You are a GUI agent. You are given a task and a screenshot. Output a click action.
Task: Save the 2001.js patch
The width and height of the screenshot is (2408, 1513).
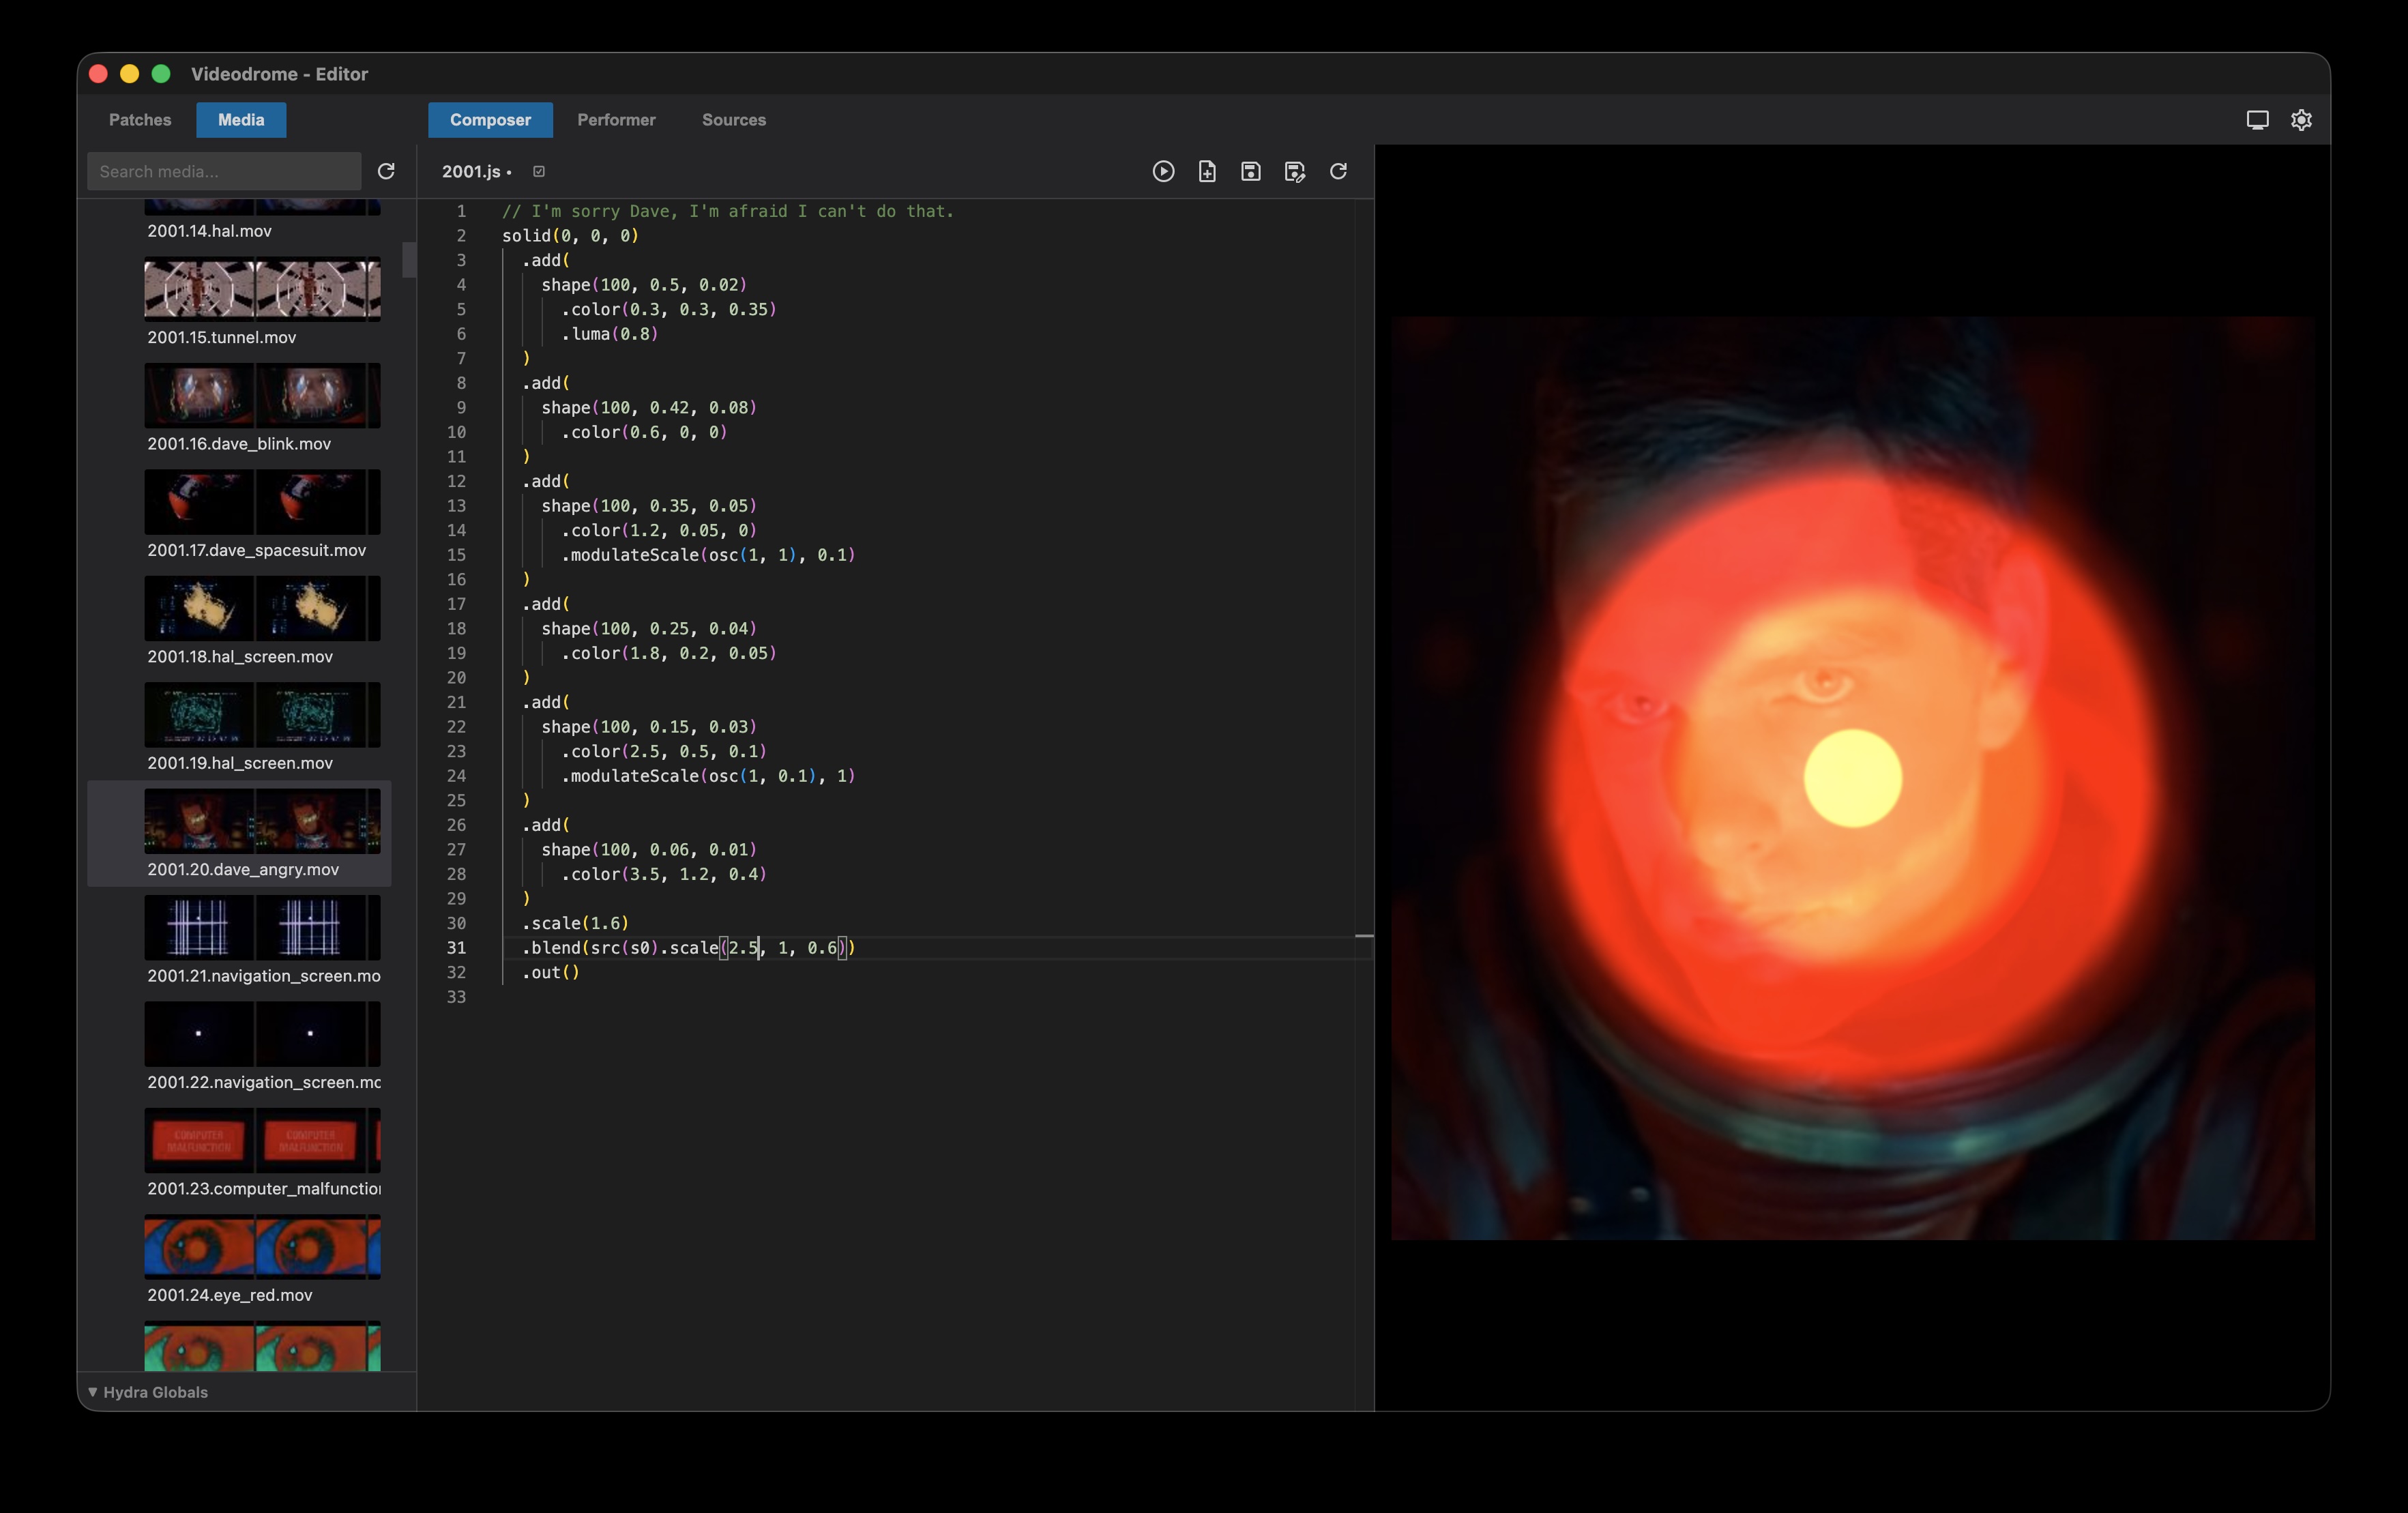coord(1250,171)
